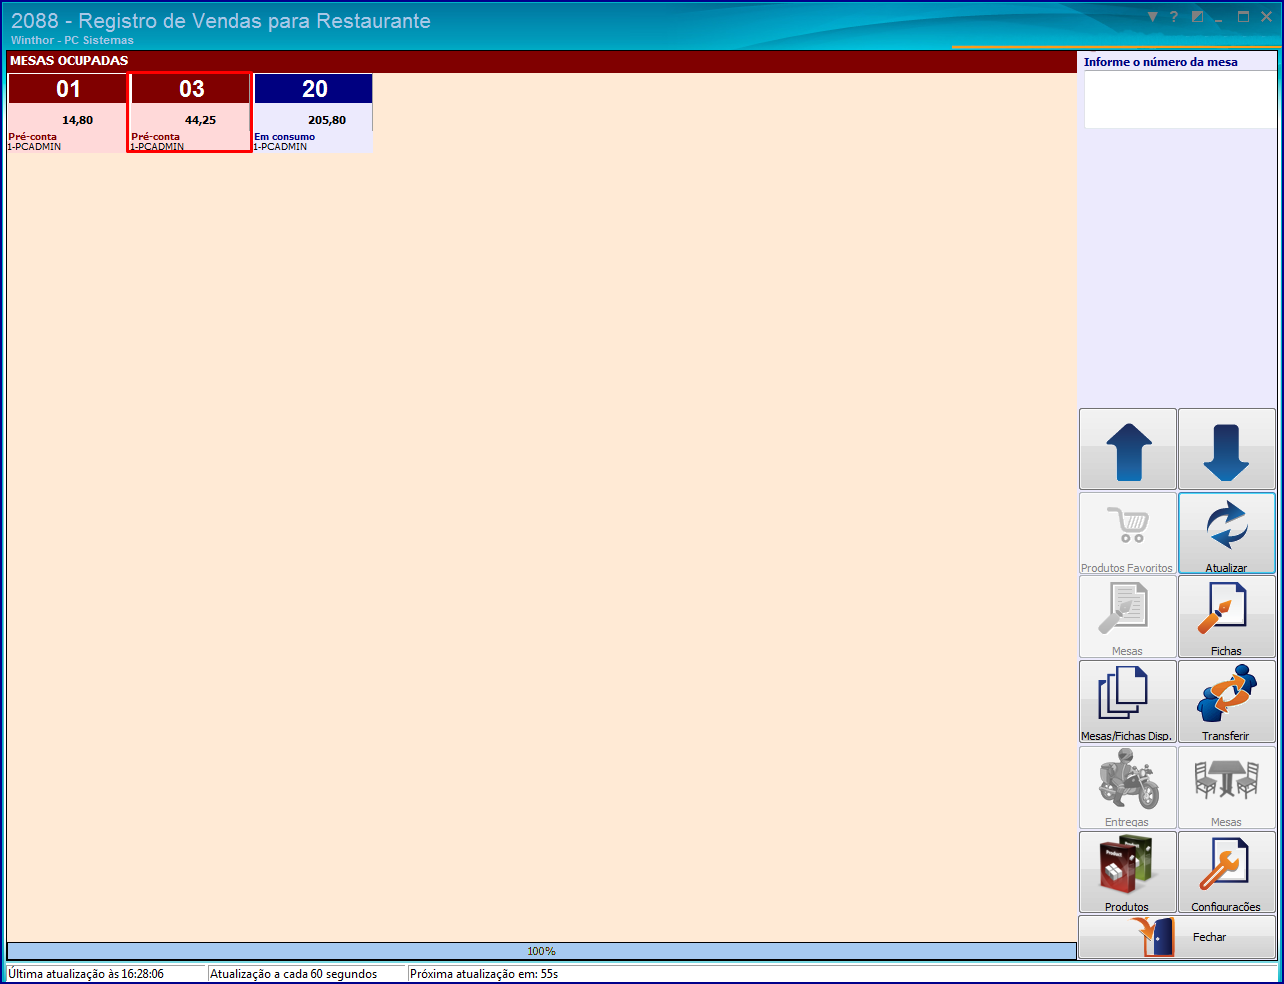1284x984 pixels.
Task: Click the 'MESAS OCUPADAS' header
Action: click(69, 61)
